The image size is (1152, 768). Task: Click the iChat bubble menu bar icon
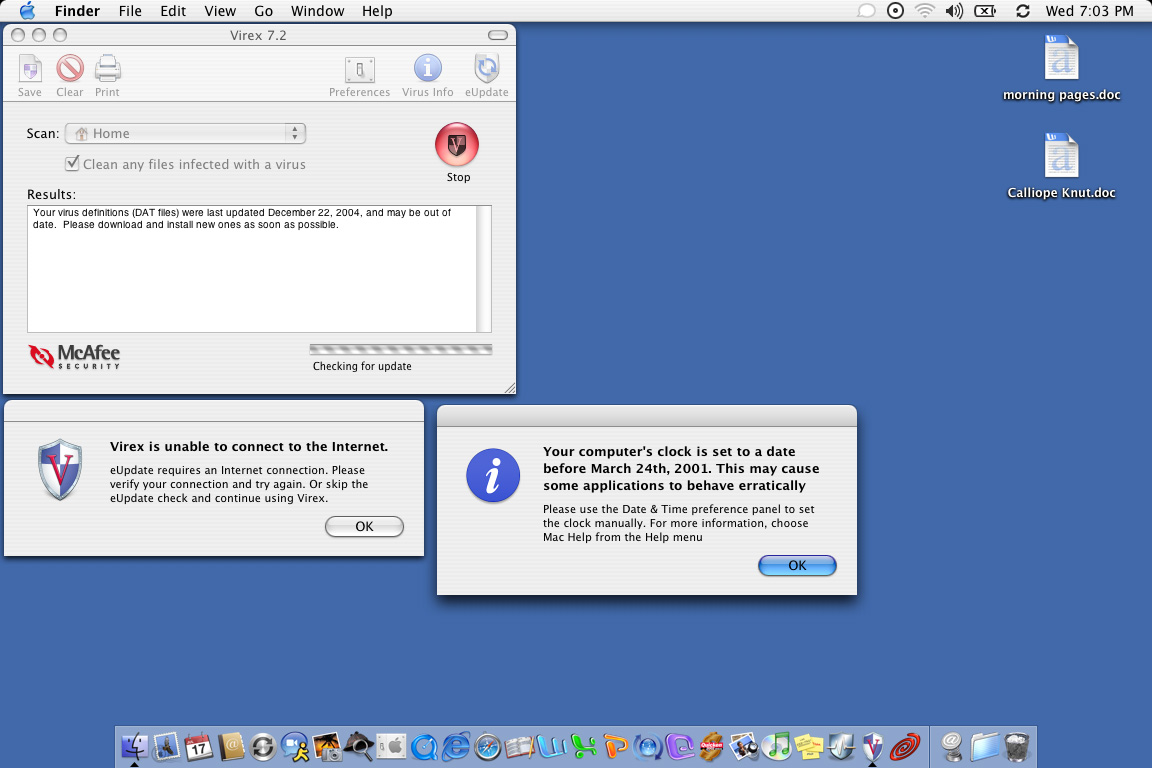click(867, 11)
